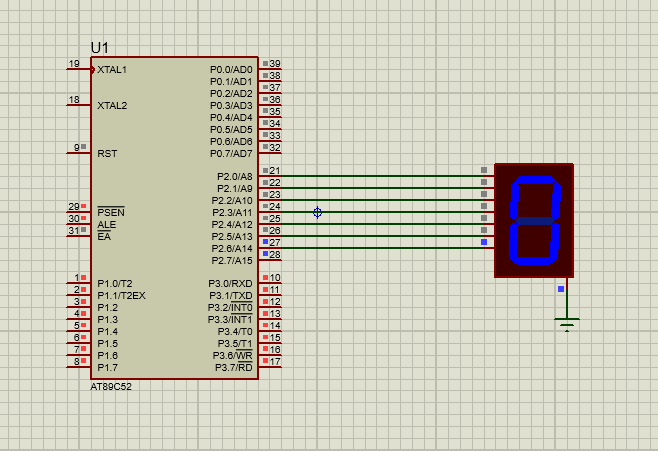The image size is (658, 451).
Task: Click the P1.7 pin label
Action: 107,368
